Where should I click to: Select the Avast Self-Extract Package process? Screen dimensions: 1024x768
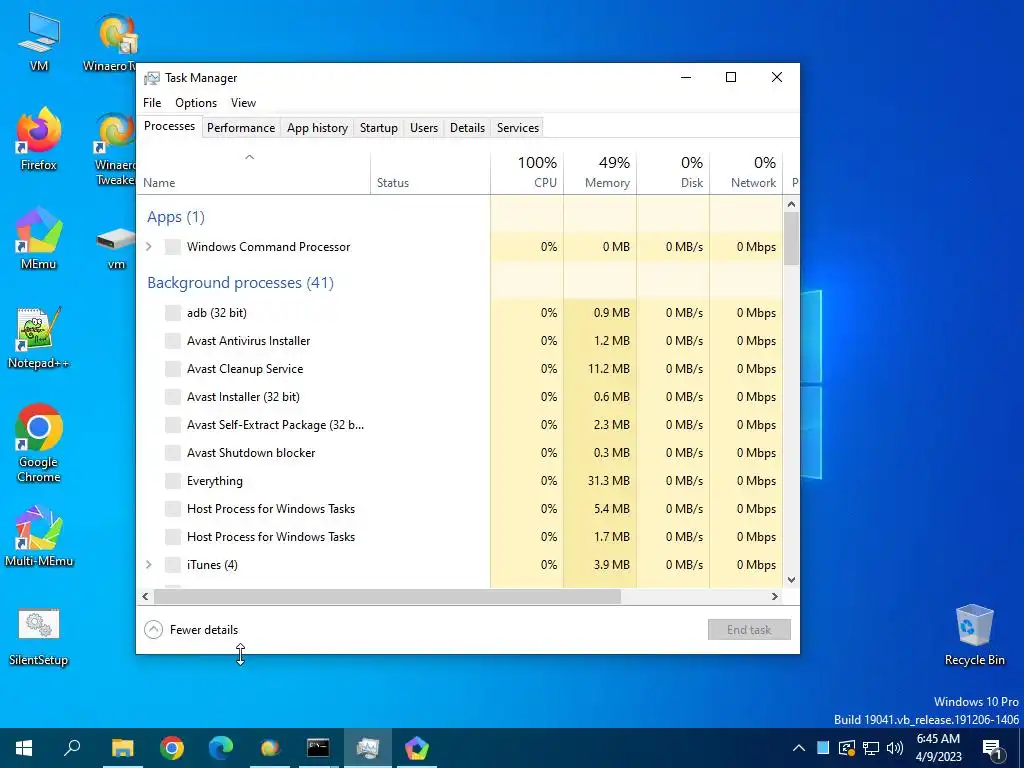click(459, 425)
